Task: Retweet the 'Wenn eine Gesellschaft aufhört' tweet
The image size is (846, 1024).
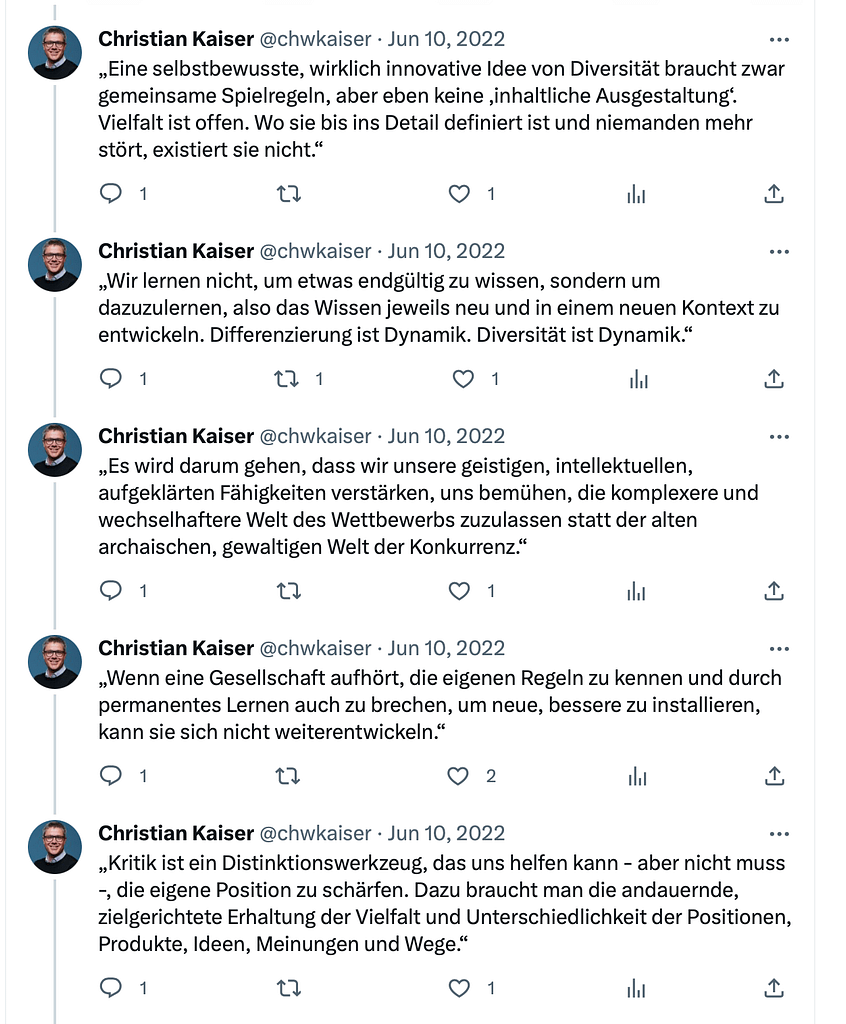Action: click(288, 776)
